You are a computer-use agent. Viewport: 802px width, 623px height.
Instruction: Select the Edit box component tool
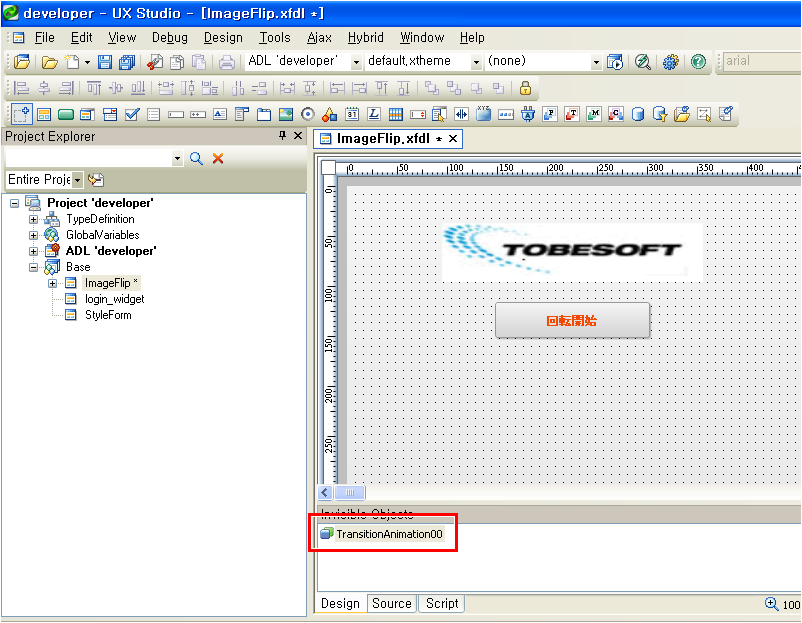click(175, 115)
